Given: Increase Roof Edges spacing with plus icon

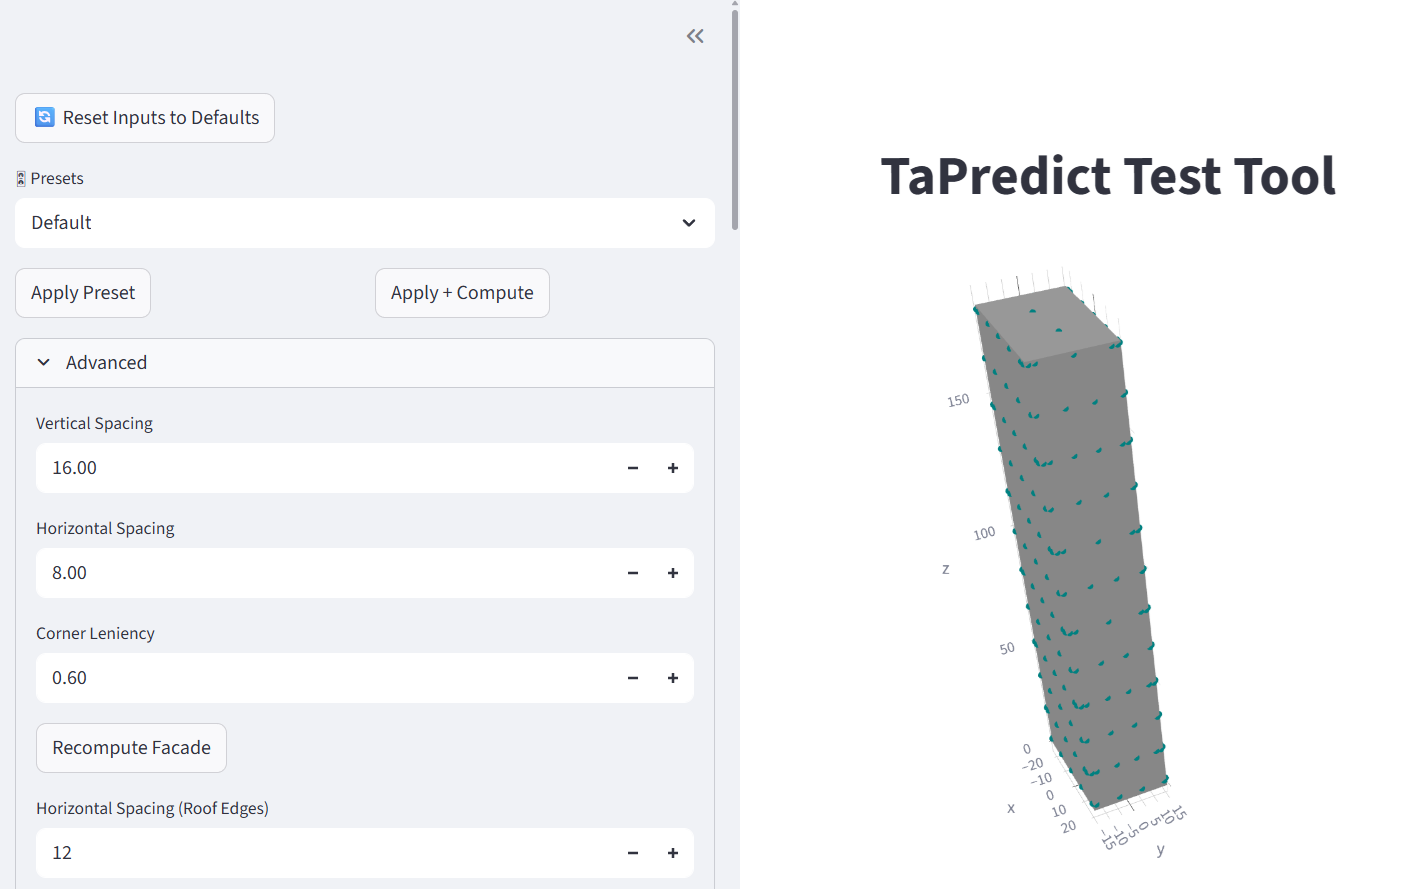Looking at the screenshot, I should (x=673, y=853).
